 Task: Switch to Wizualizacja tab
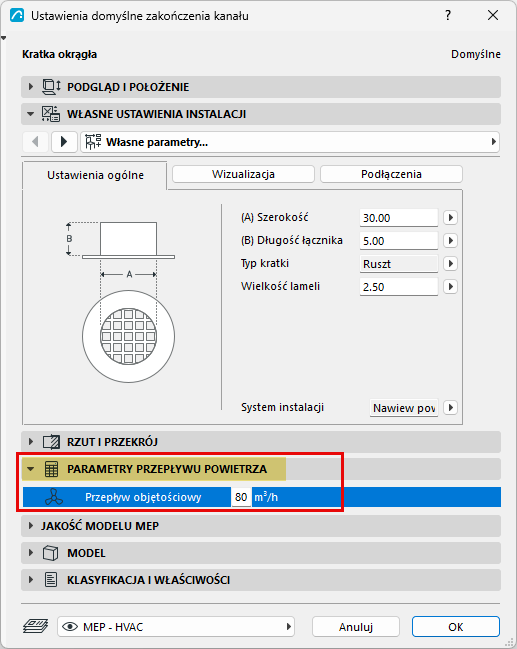243,174
